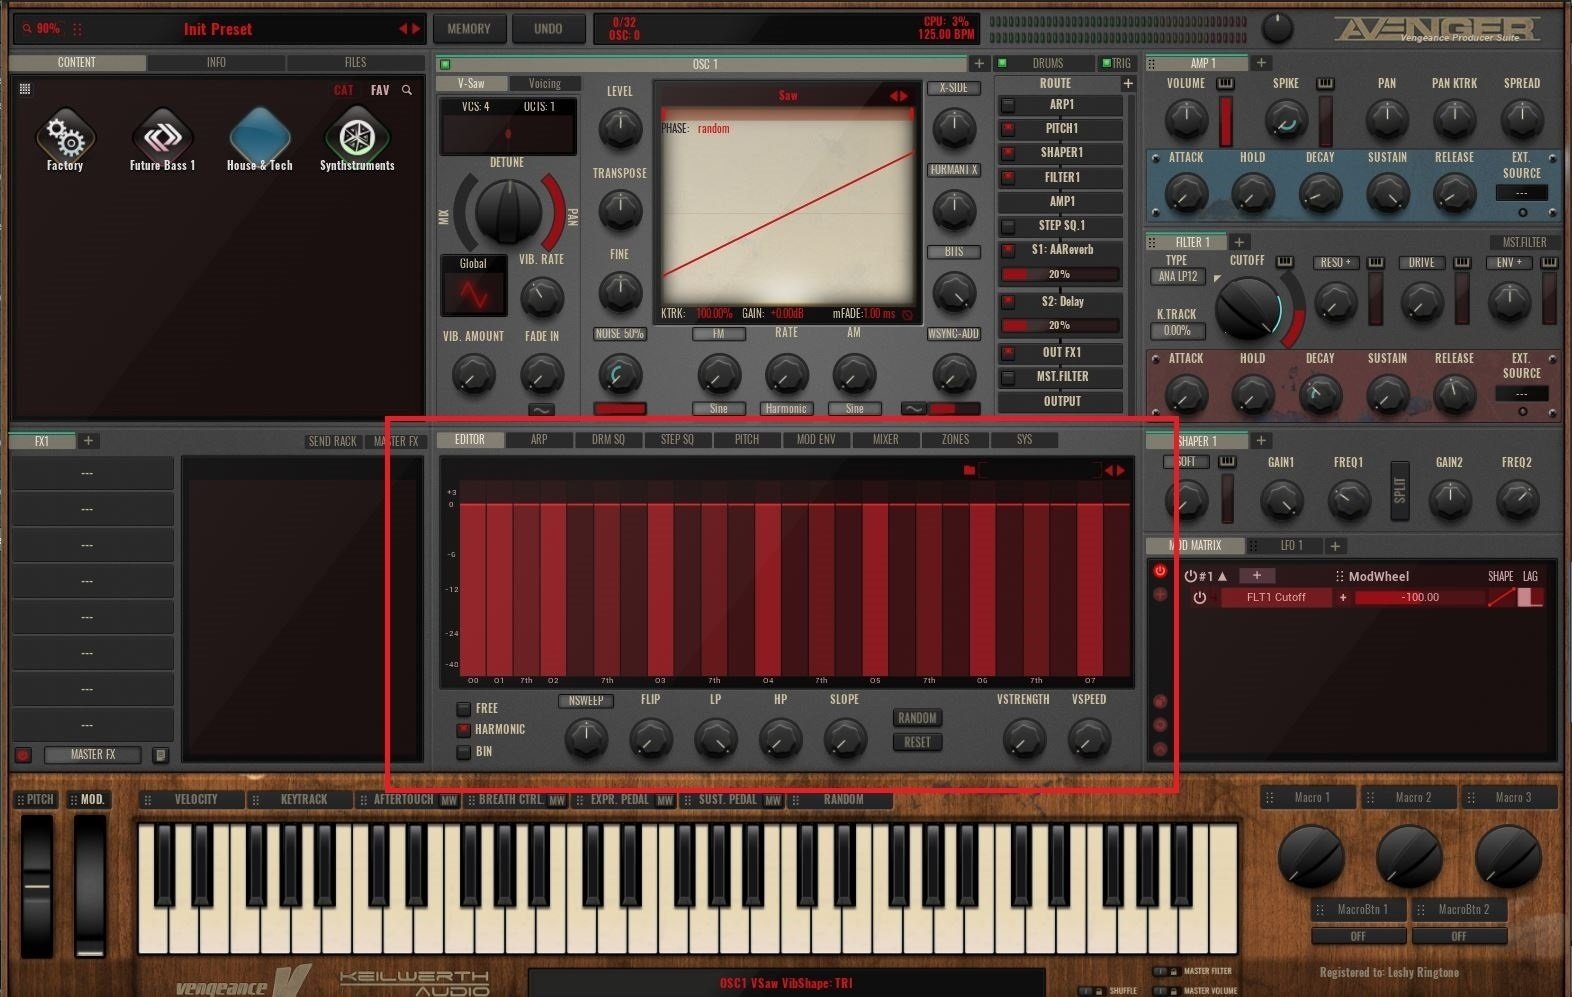Select the FREE harmonic mode
Screen dimensions: 1572x997
tap(464, 709)
